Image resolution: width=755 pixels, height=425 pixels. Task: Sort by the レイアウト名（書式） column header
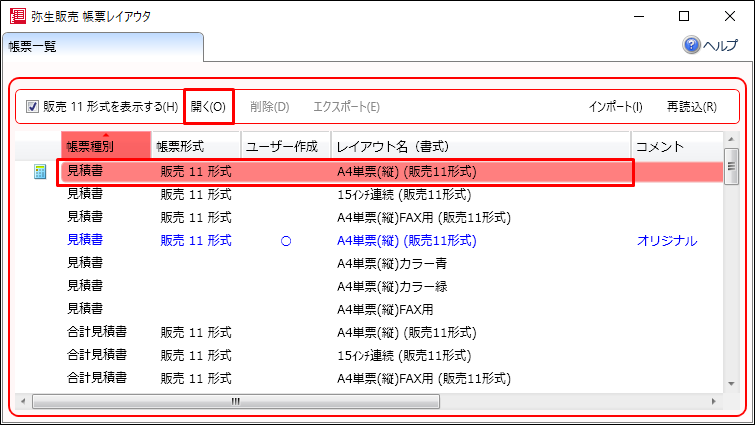point(481,146)
